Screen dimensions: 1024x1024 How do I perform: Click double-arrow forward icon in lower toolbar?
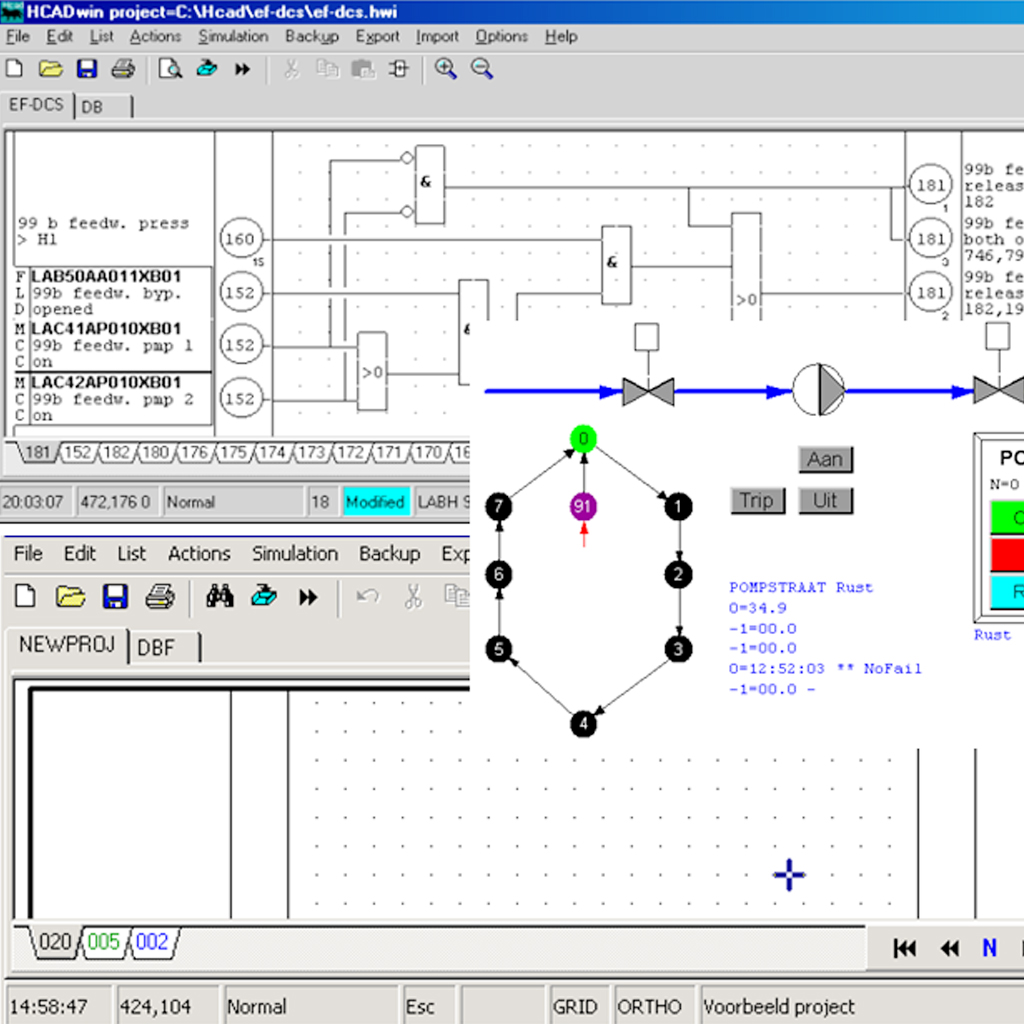308,597
